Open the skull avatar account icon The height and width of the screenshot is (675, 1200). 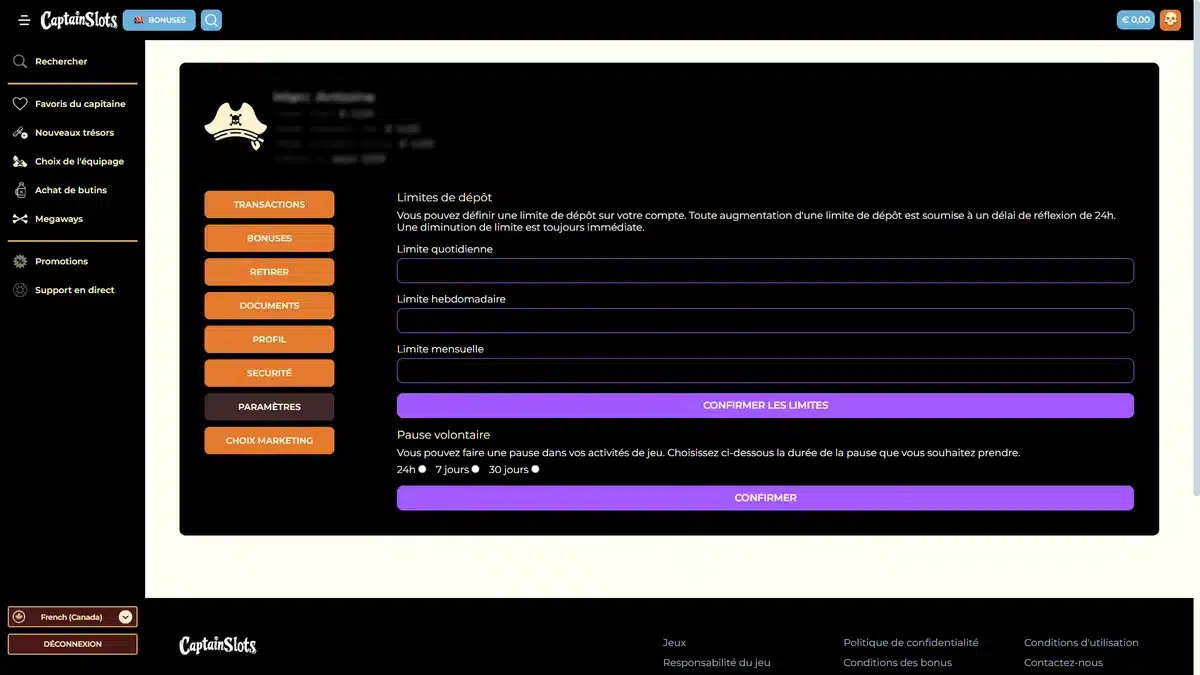(1170, 20)
